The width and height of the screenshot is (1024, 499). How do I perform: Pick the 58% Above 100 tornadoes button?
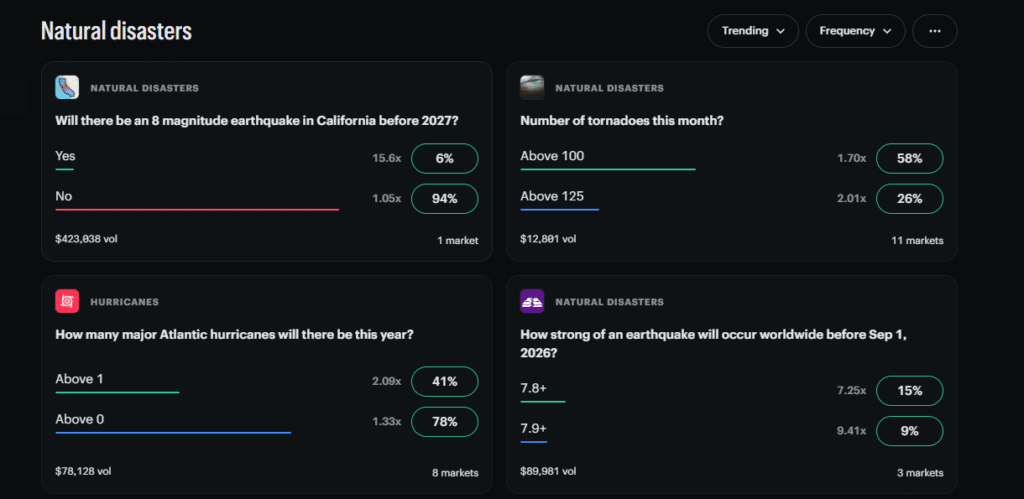(910, 158)
